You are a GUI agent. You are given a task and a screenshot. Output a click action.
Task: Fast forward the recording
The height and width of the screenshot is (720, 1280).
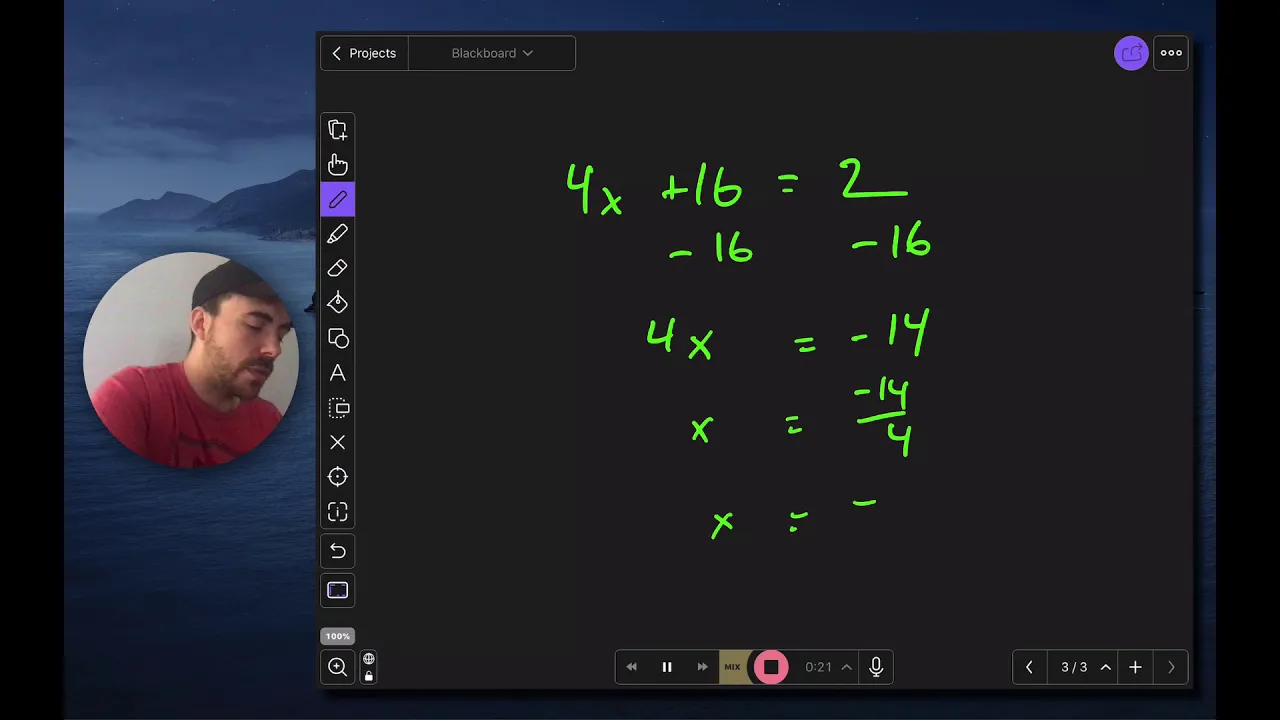coord(702,667)
